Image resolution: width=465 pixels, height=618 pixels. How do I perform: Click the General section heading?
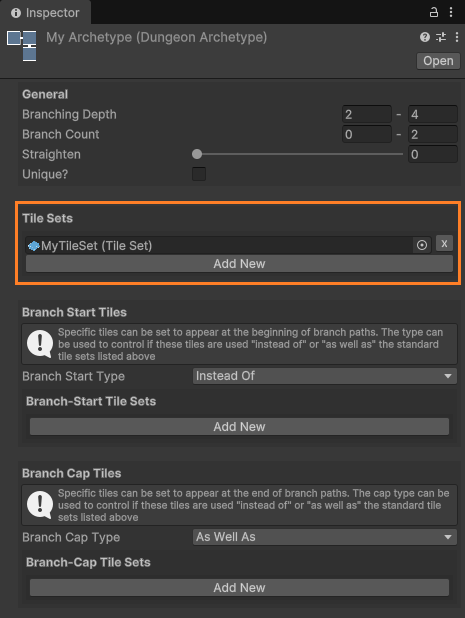pos(45,94)
